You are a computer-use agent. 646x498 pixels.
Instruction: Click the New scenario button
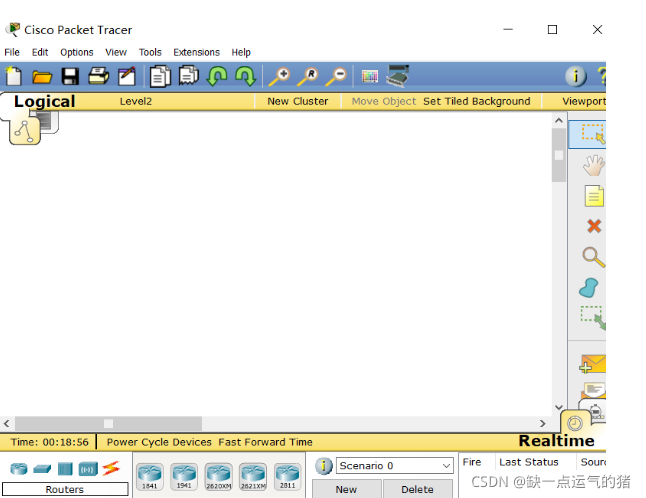click(x=346, y=489)
